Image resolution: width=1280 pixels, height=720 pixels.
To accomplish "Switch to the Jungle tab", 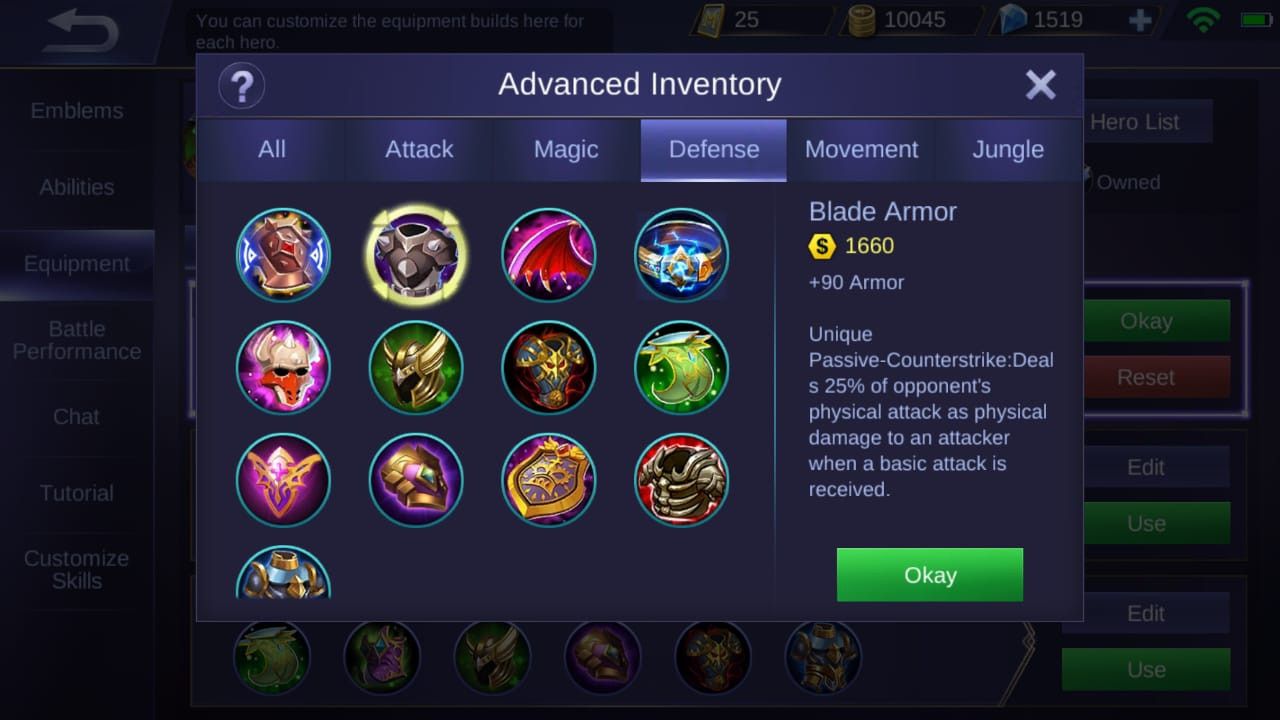I will click(1008, 150).
